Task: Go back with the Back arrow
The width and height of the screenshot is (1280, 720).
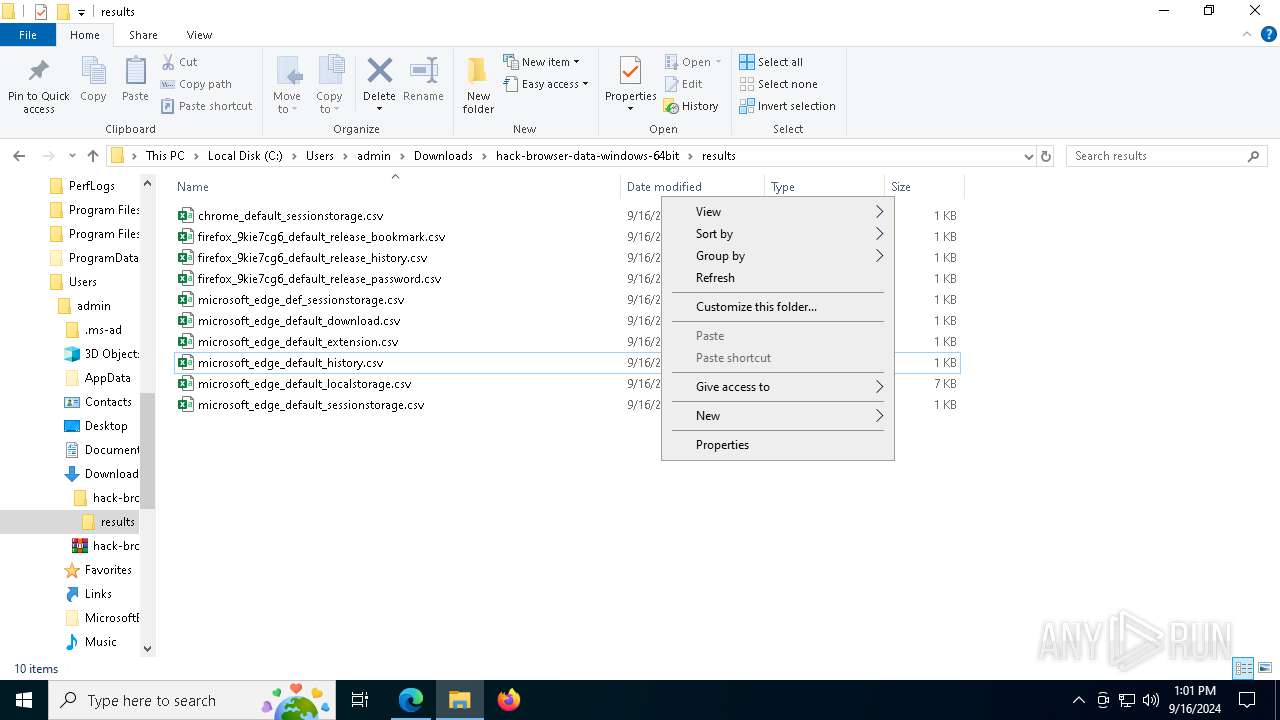Action: [19, 156]
